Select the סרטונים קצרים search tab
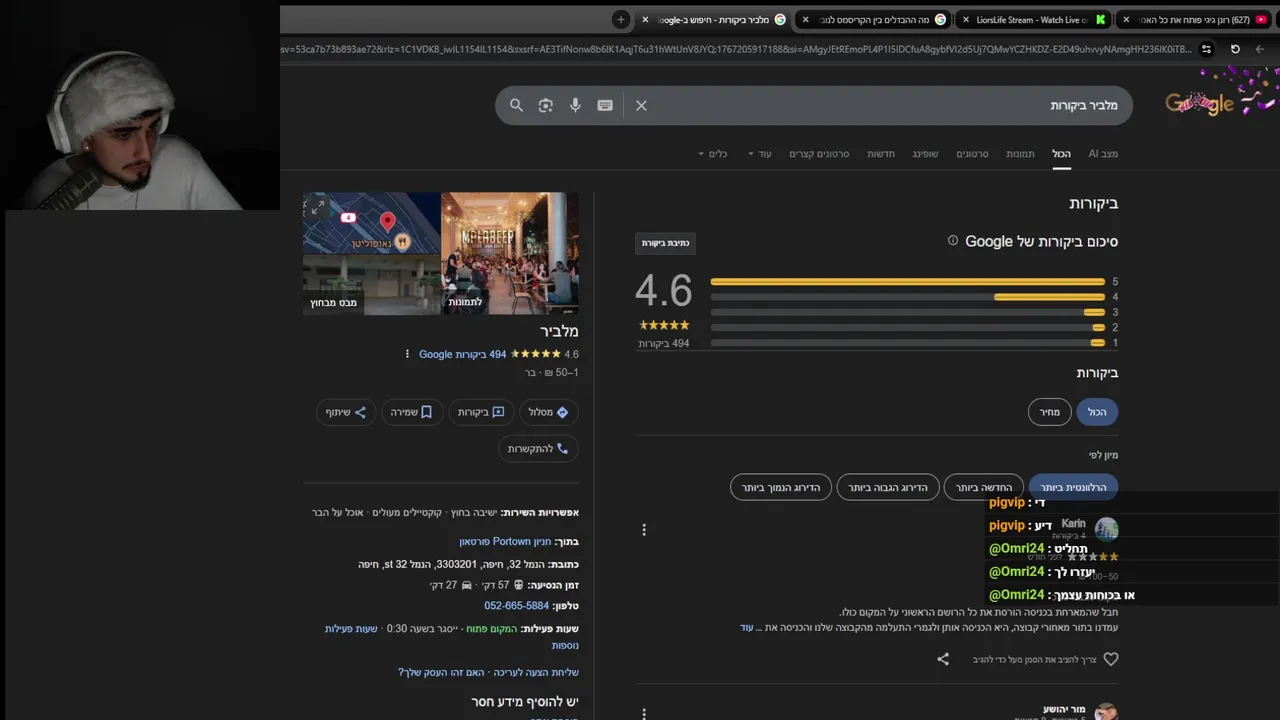The image size is (1280, 720). click(x=819, y=154)
